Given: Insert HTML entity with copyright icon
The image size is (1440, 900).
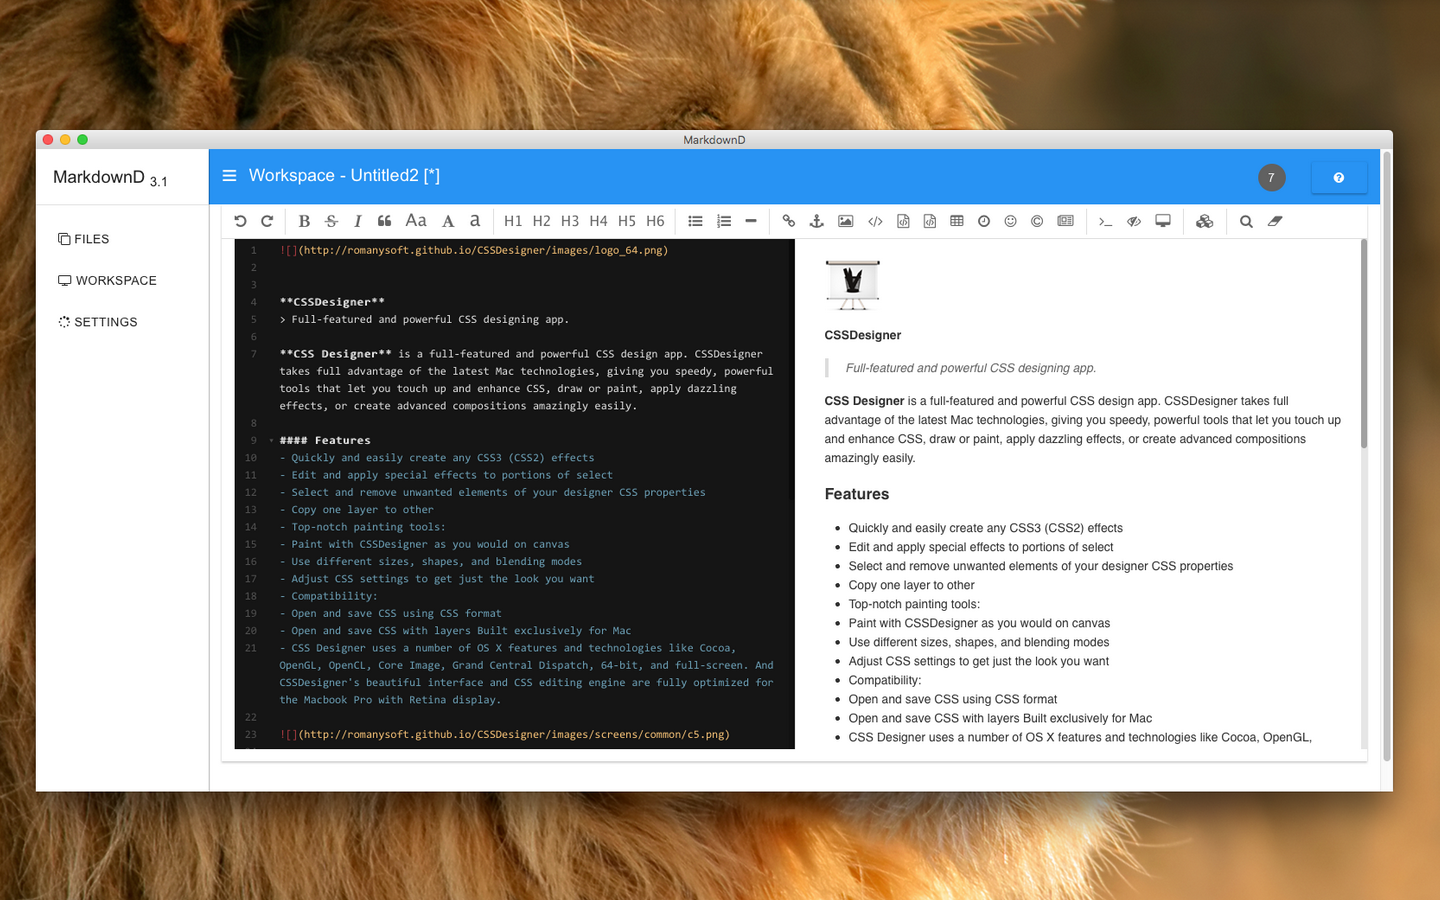Looking at the screenshot, I should [x=1037, y=221].
